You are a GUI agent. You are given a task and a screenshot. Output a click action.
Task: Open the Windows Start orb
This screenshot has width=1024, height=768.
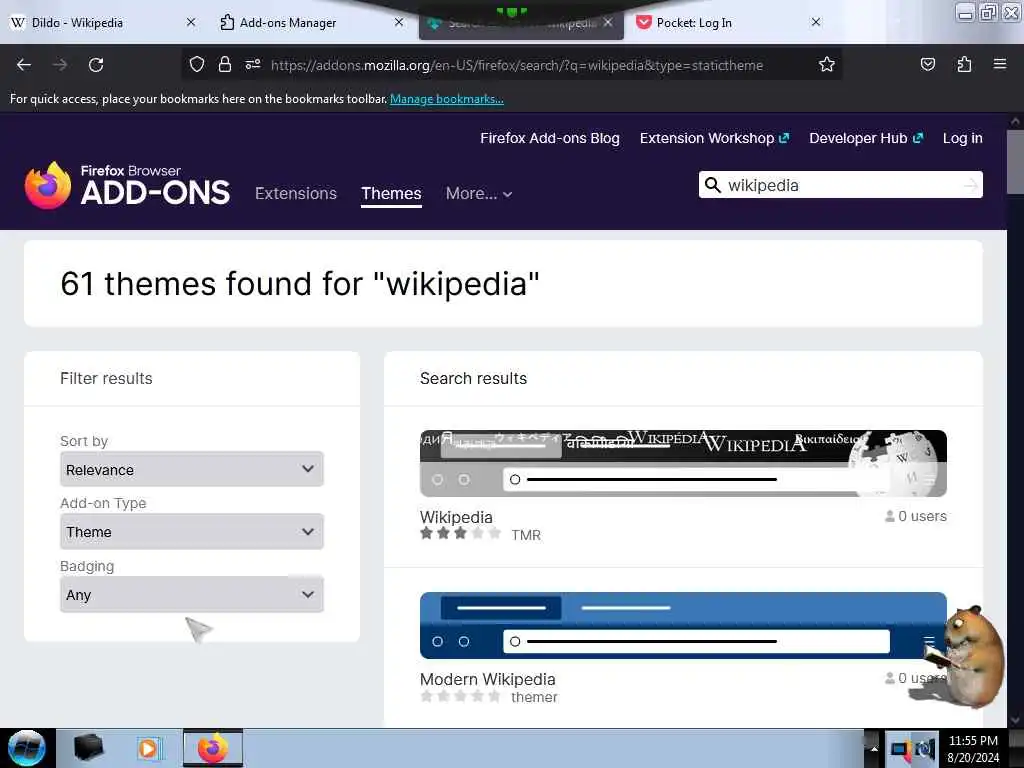[x=26, y=748]
